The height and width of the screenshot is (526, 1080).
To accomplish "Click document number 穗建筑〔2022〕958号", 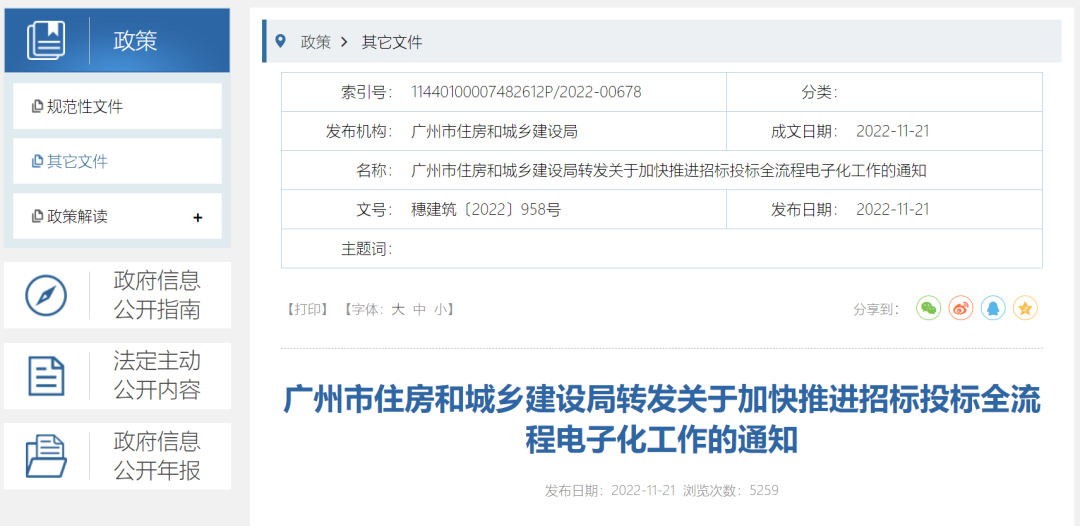I will [x=486, y=209].
